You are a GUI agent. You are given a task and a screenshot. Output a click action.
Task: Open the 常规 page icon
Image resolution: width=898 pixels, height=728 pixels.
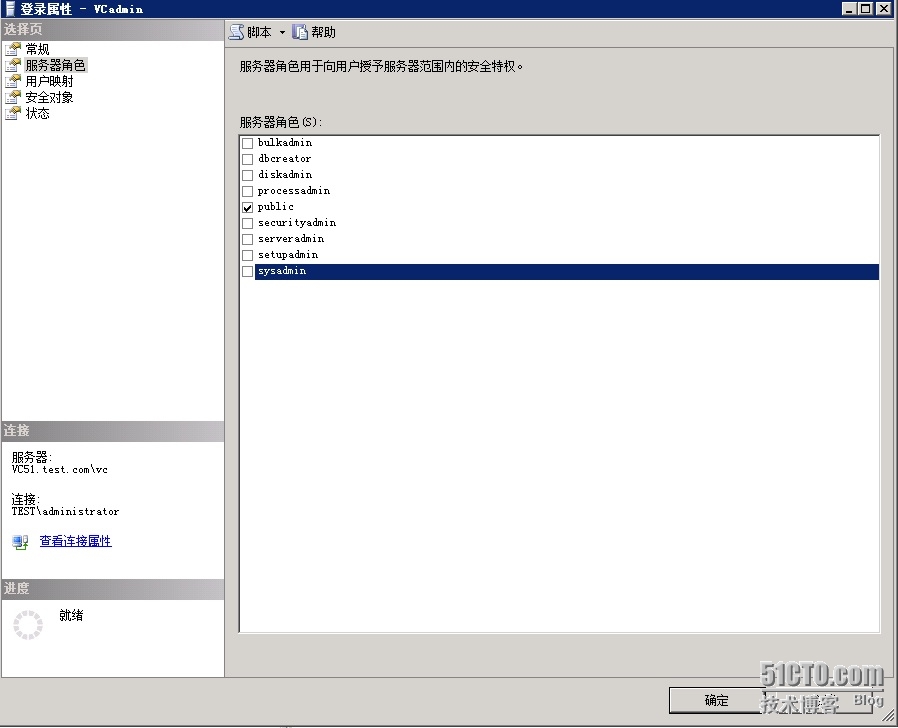point(13,49)
